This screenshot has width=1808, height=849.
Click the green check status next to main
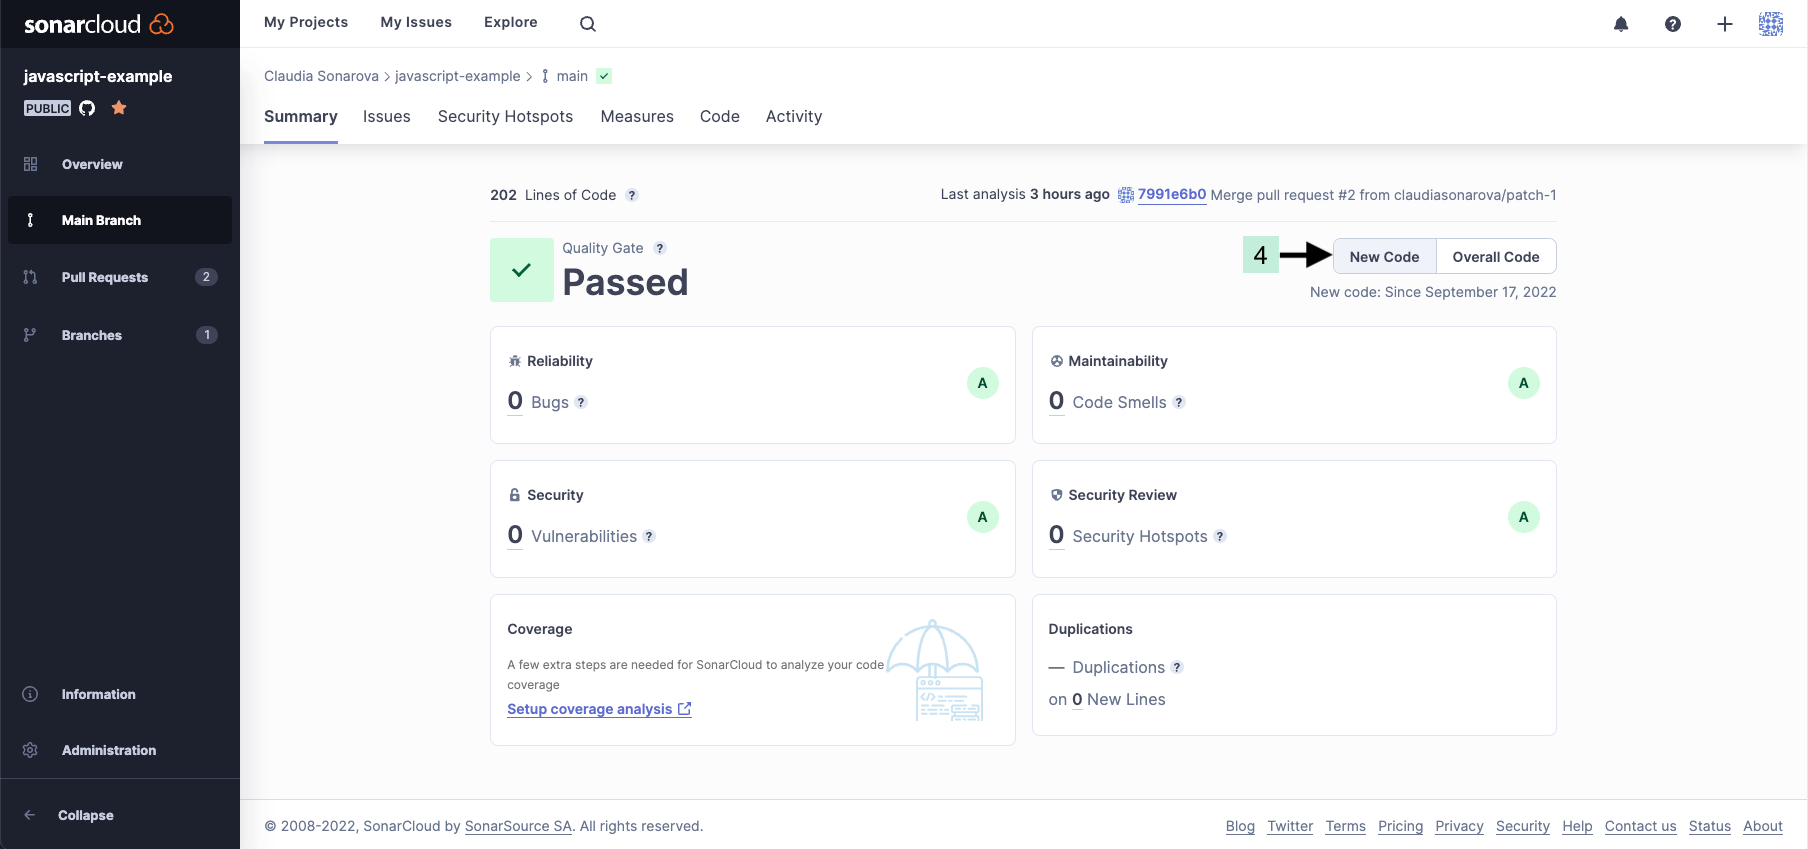tap(604, 76)
